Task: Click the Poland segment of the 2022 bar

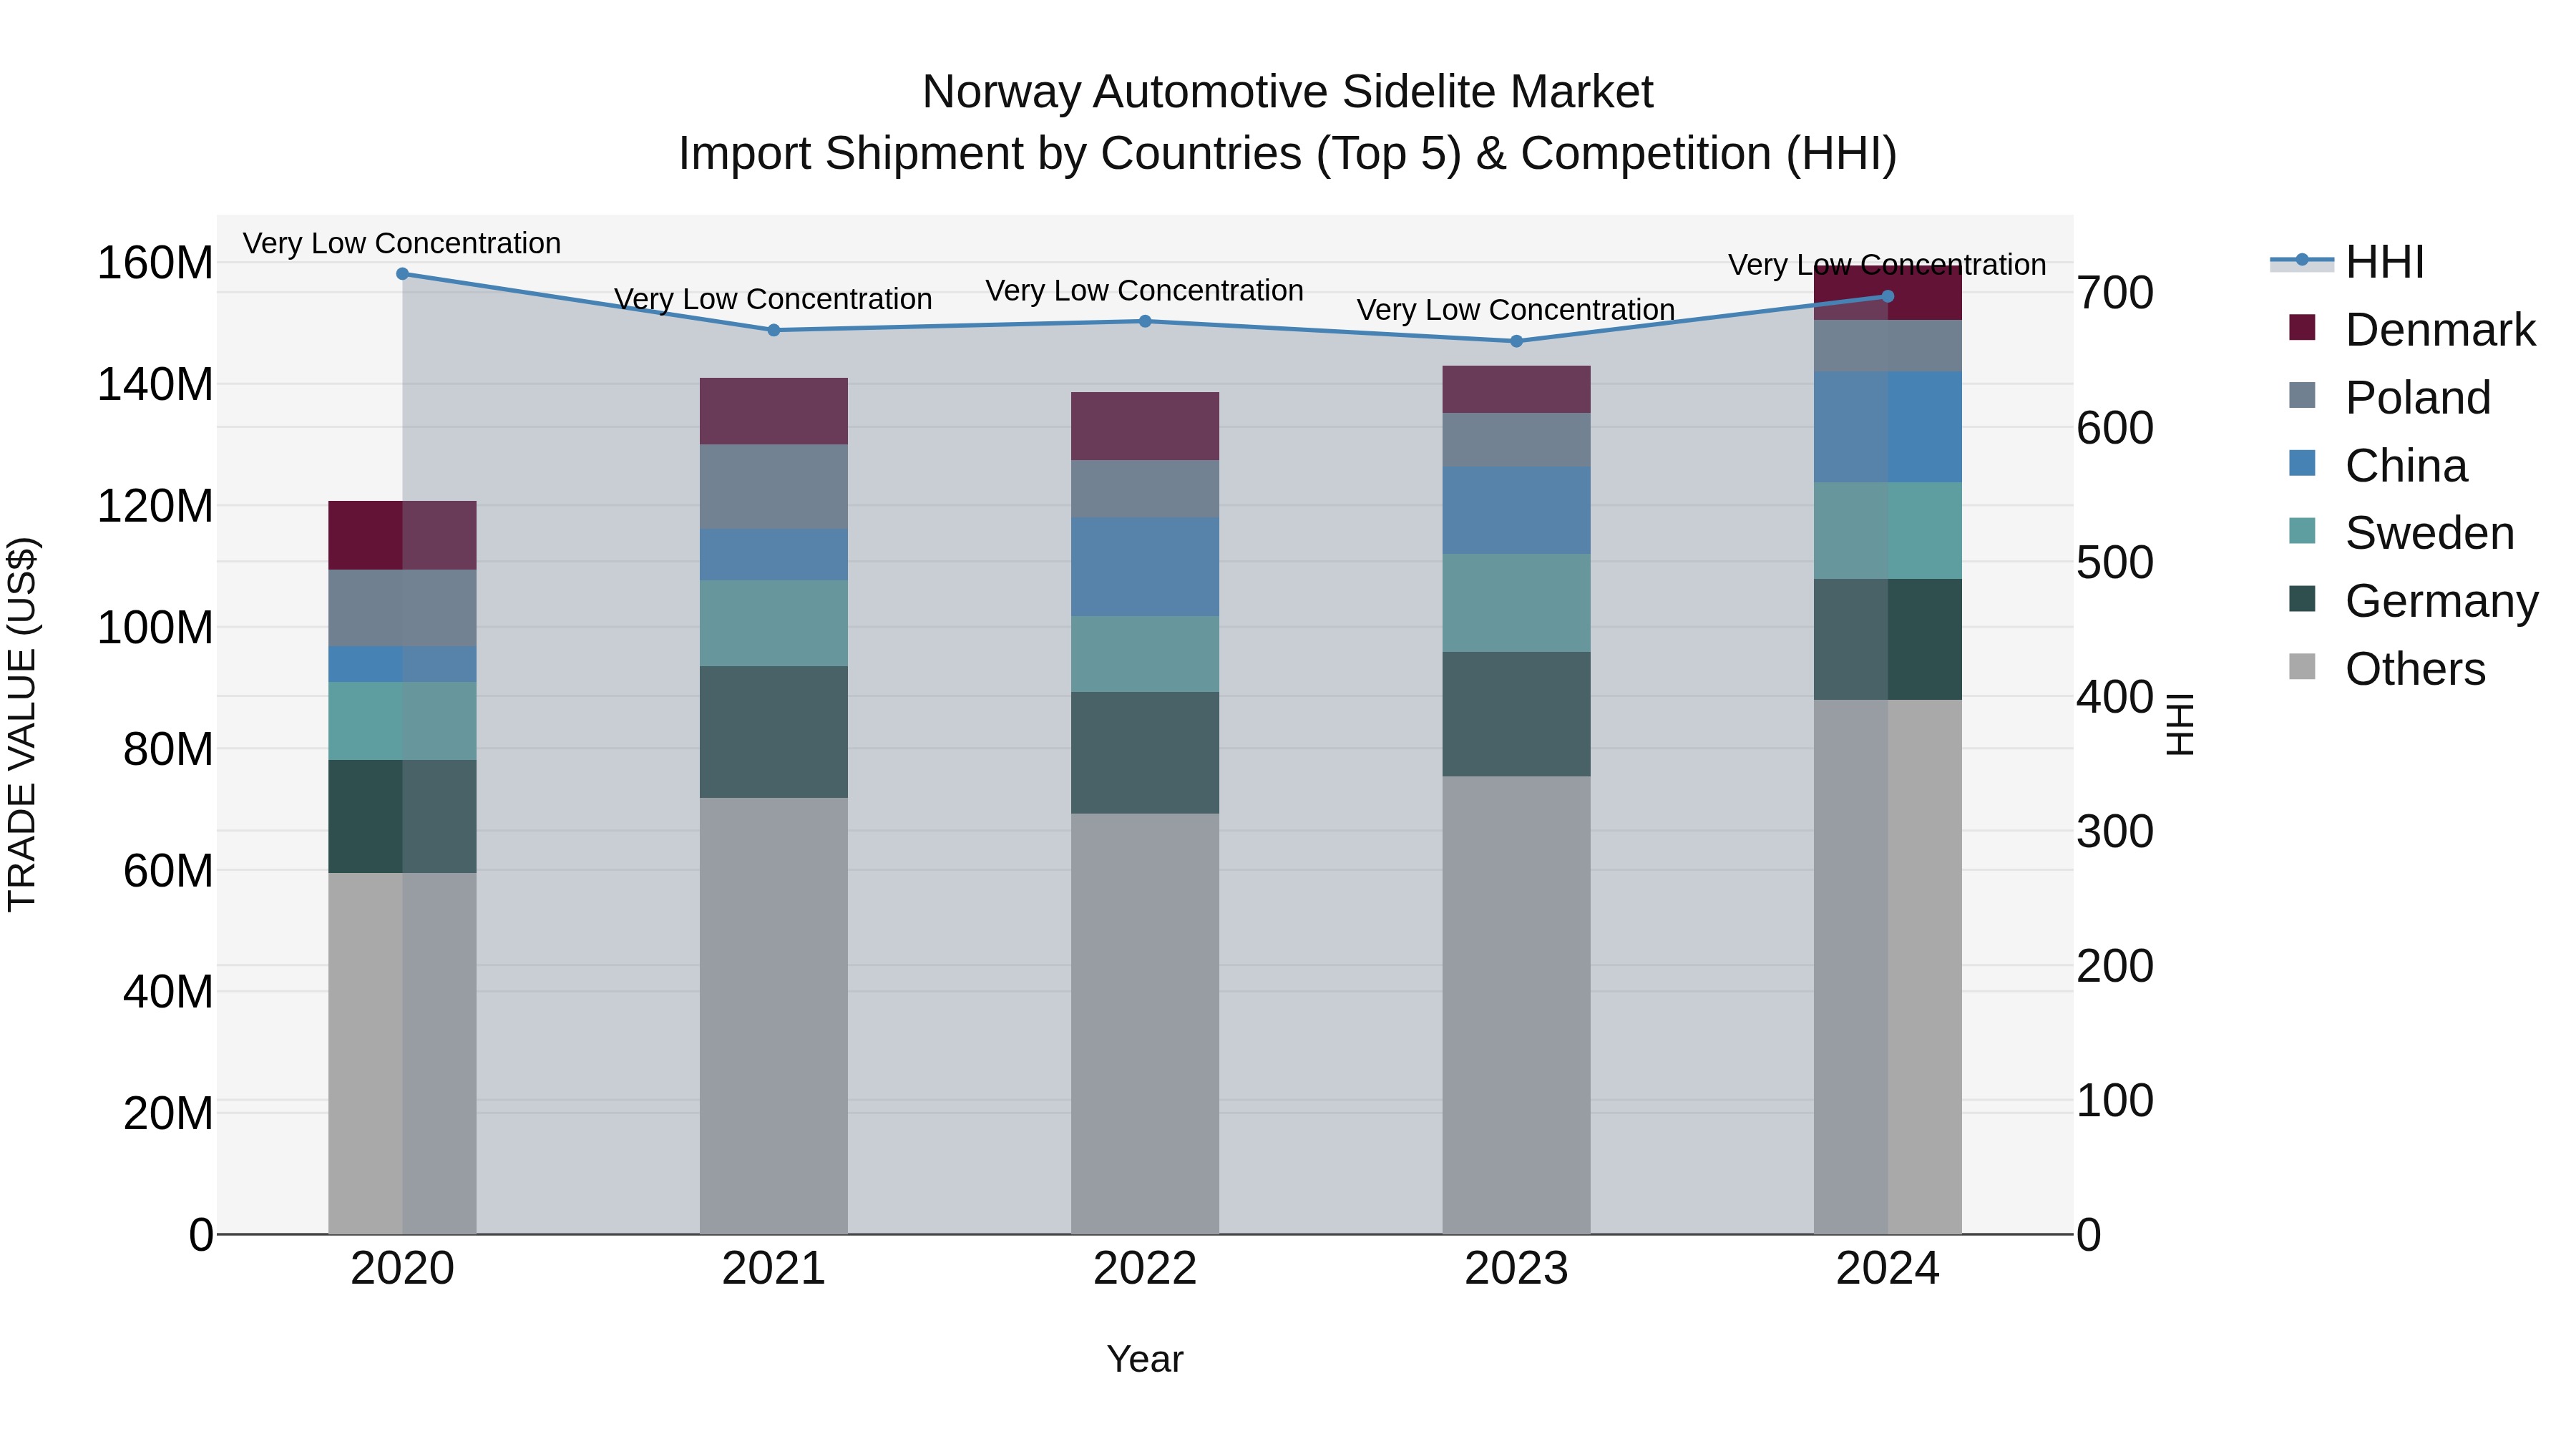Action: (x=1145, y=489)
